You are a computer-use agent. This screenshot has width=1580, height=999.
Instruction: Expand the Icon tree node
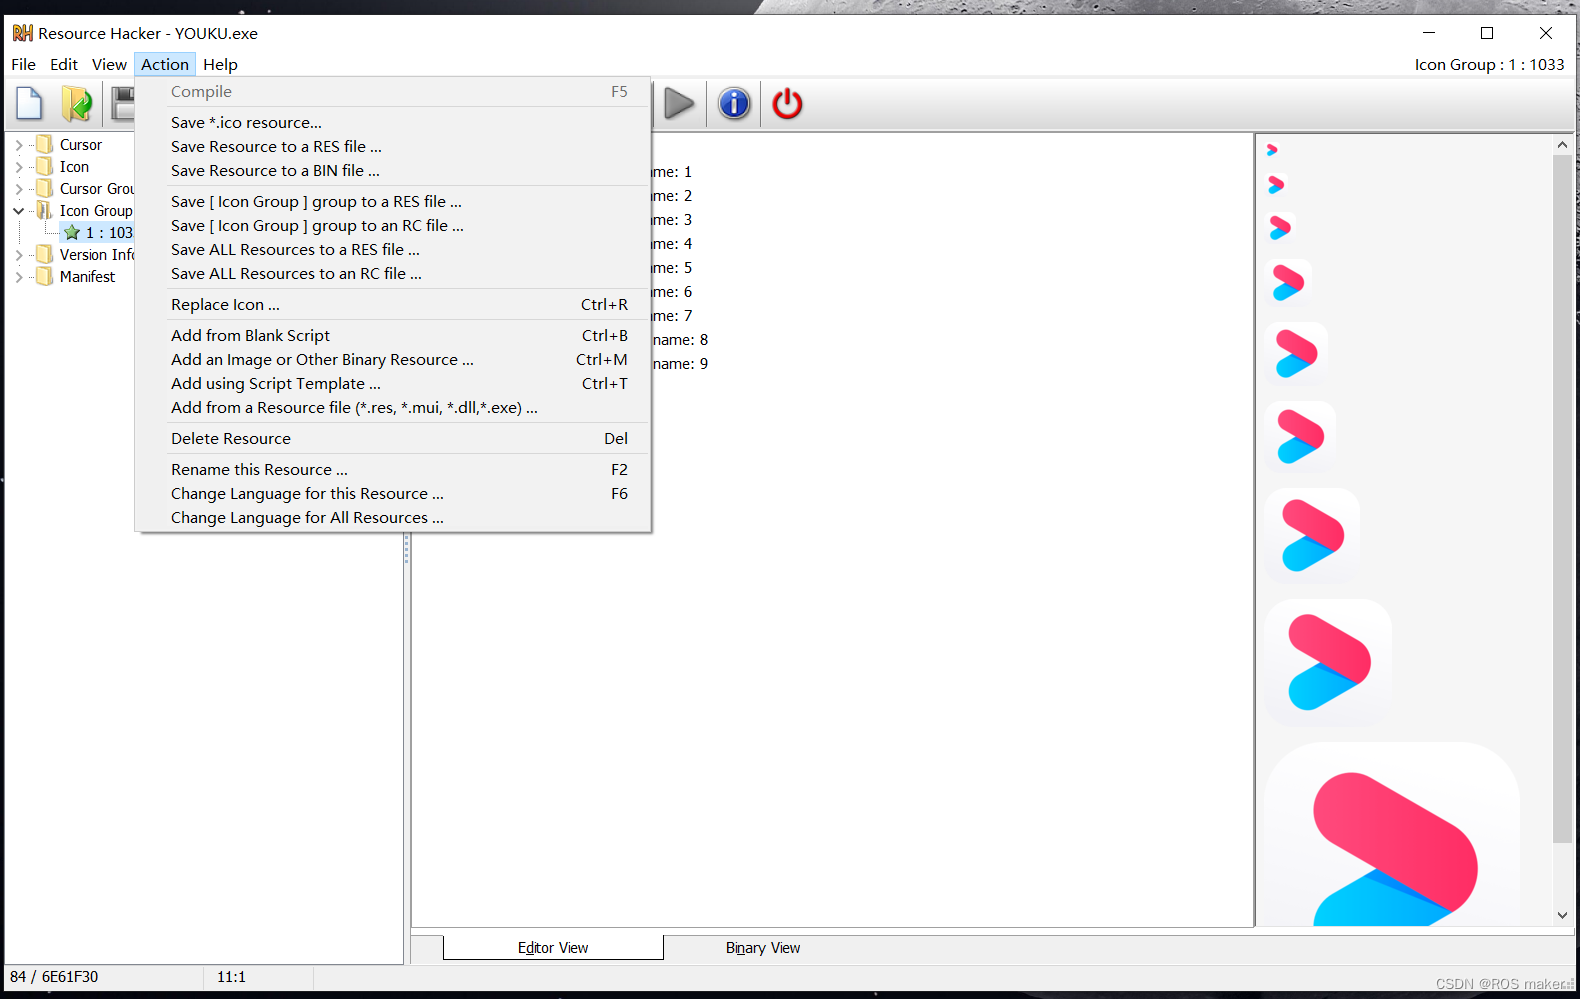point(18,167)
